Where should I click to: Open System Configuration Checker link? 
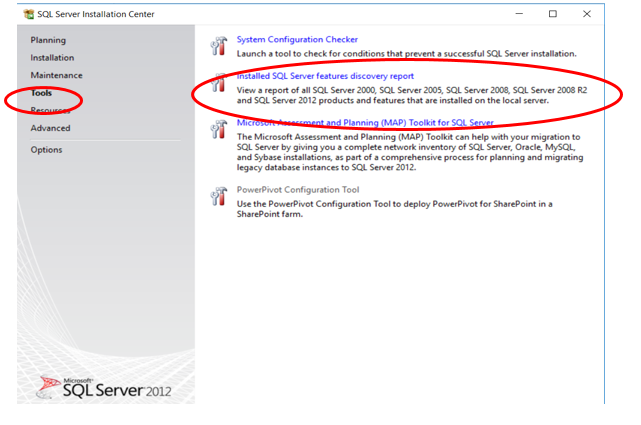coord(297,40)
